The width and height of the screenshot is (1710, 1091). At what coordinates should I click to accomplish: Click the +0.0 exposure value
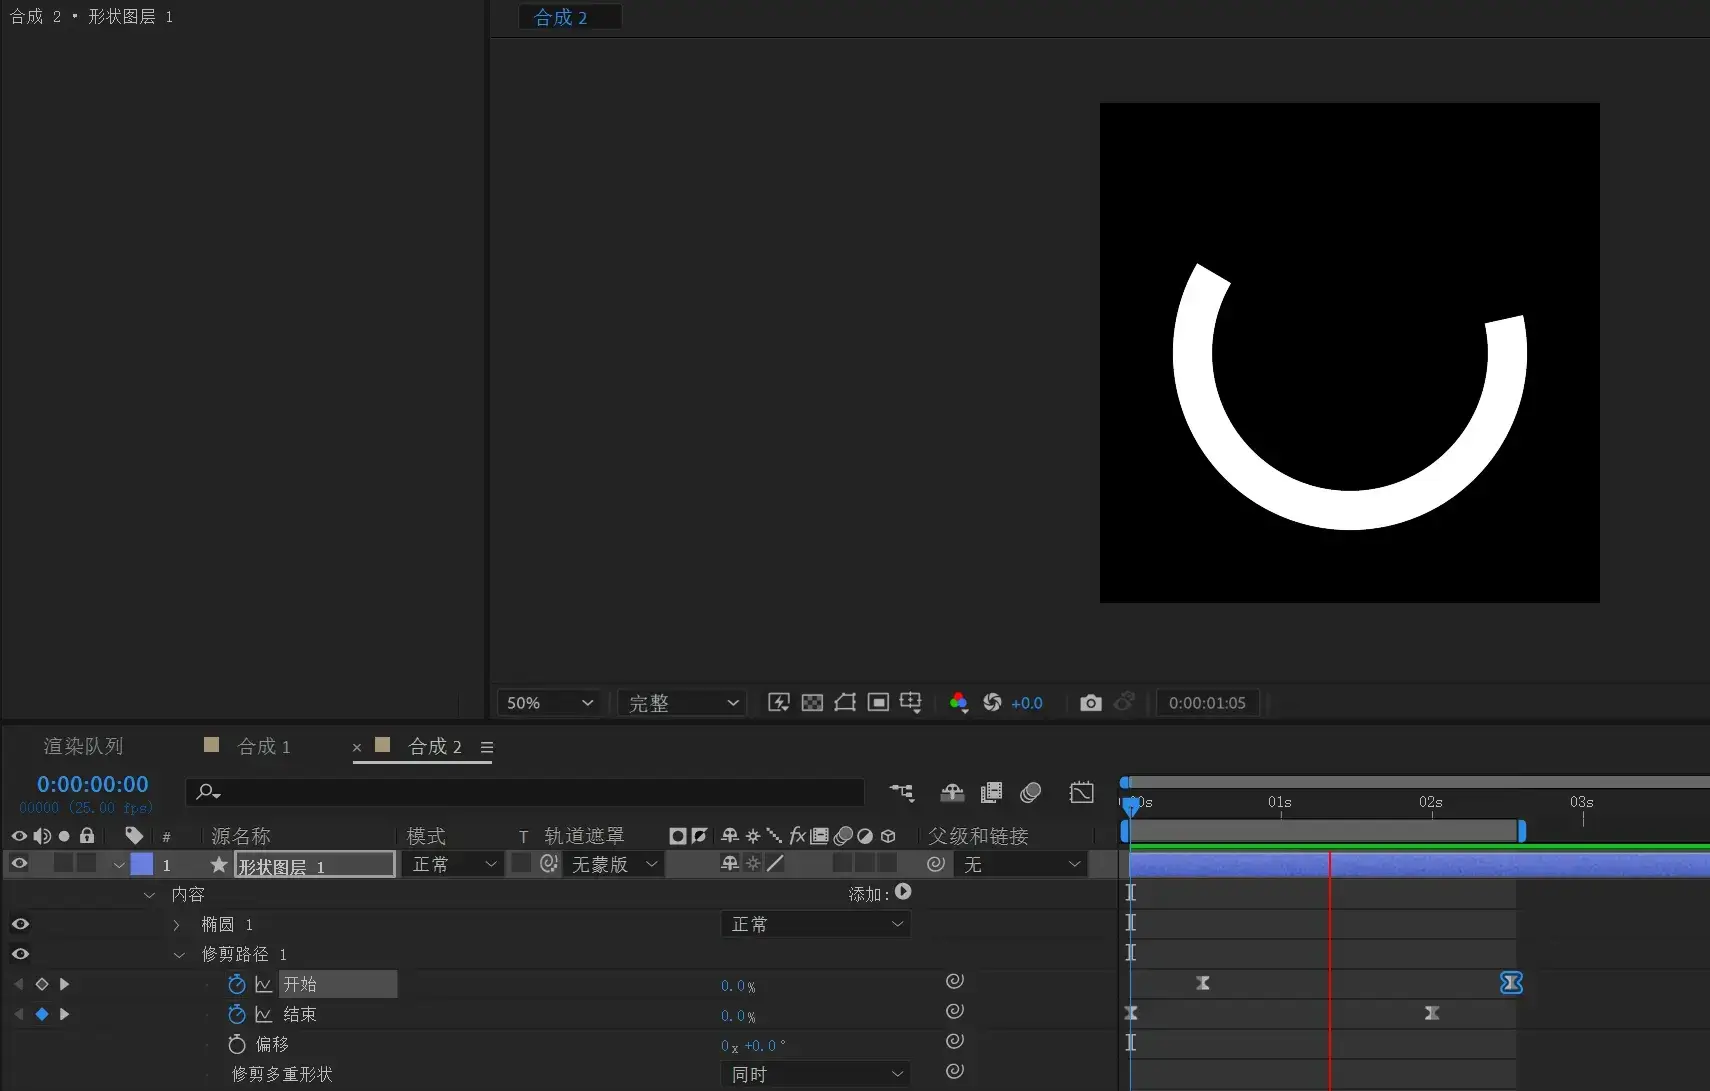[x=1027, y=703]
